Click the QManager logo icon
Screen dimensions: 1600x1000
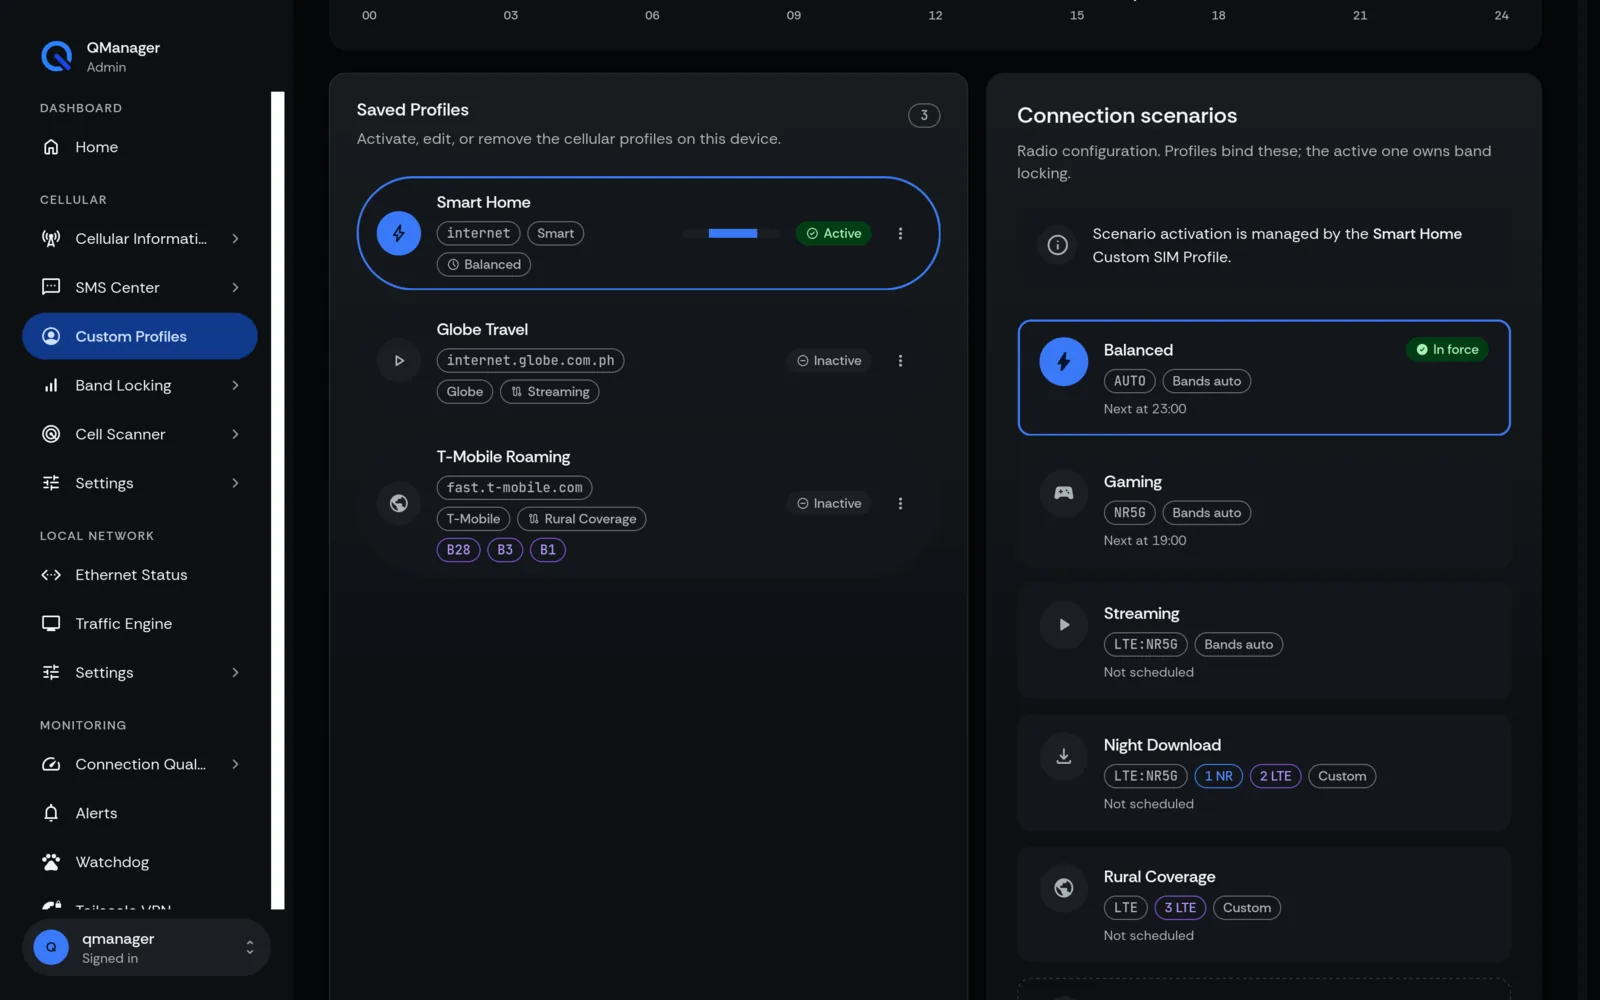[56, 56]
